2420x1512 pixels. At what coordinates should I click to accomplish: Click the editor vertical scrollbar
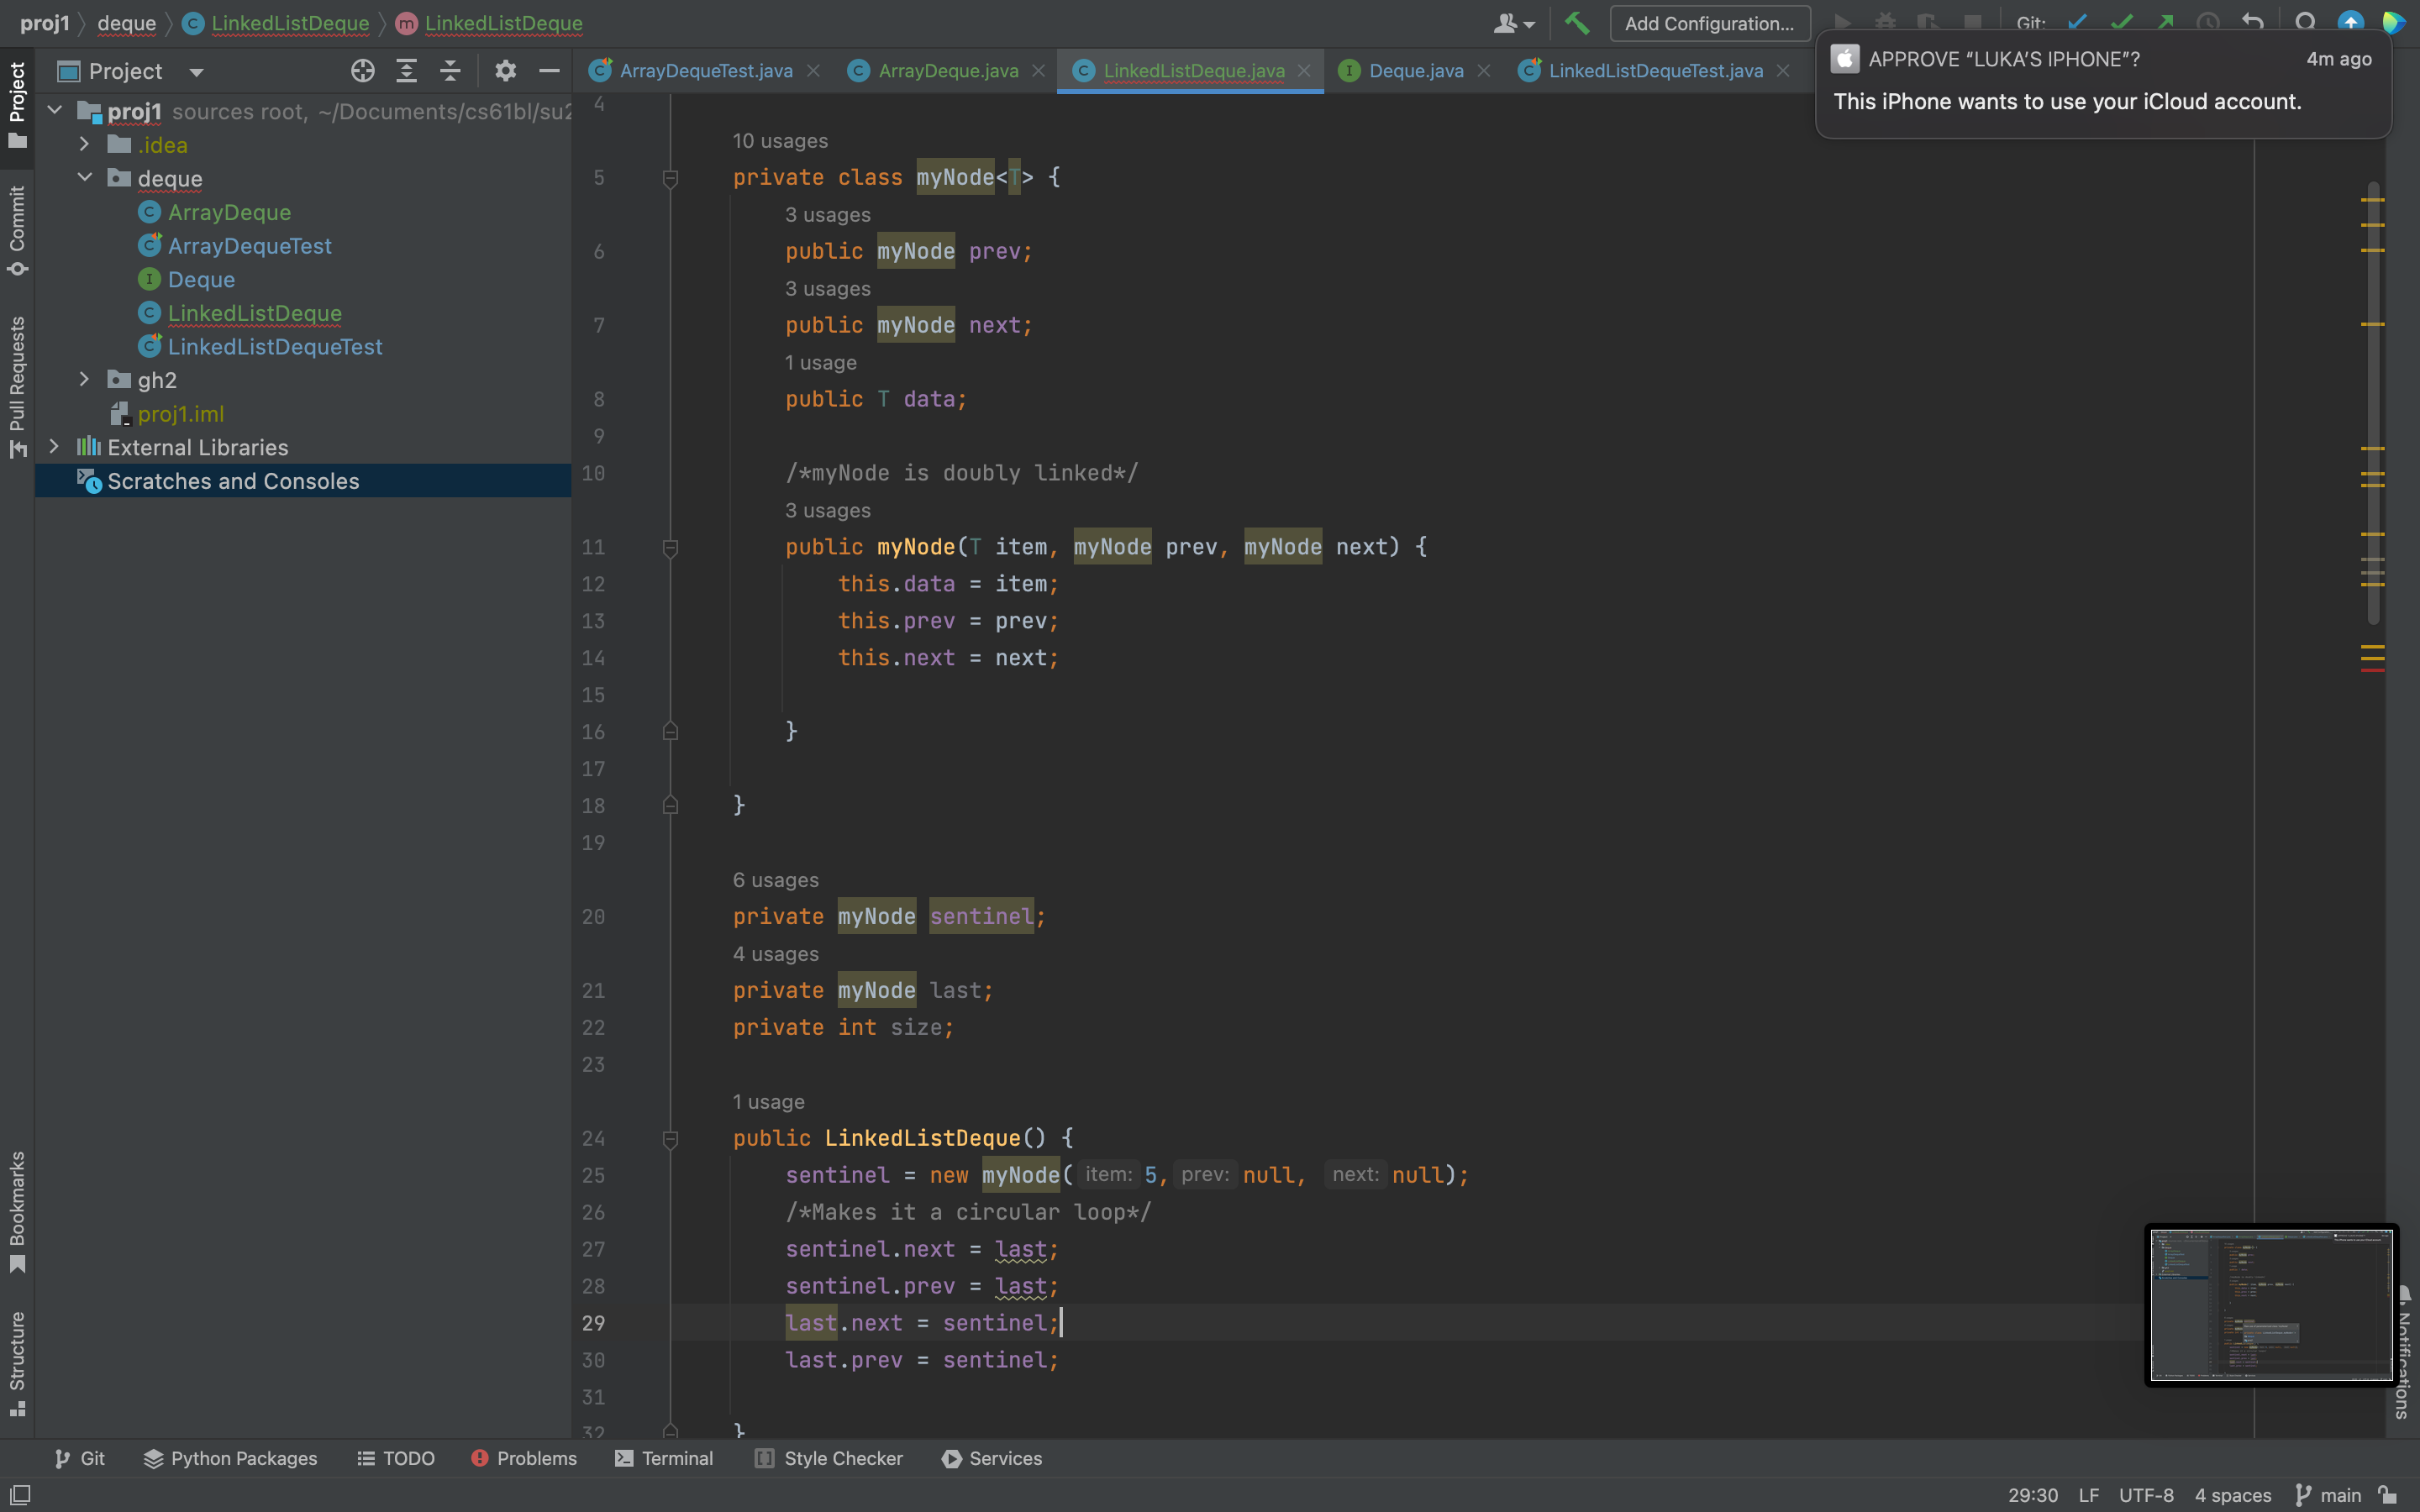[2373, 400]
